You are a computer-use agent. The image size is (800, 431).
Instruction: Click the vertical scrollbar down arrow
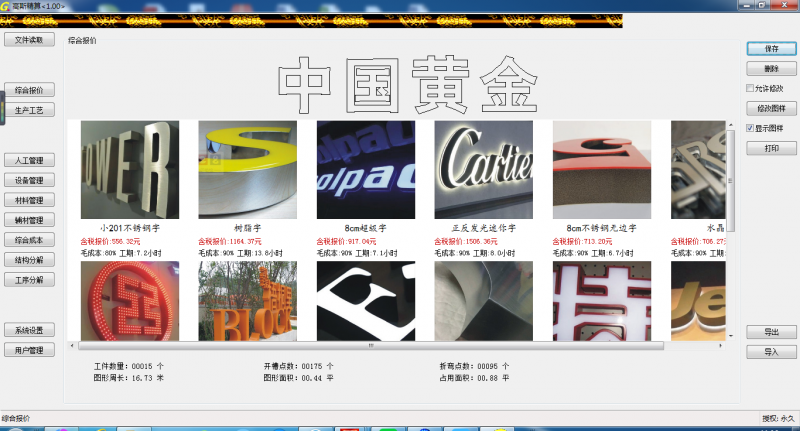point(731,336)
